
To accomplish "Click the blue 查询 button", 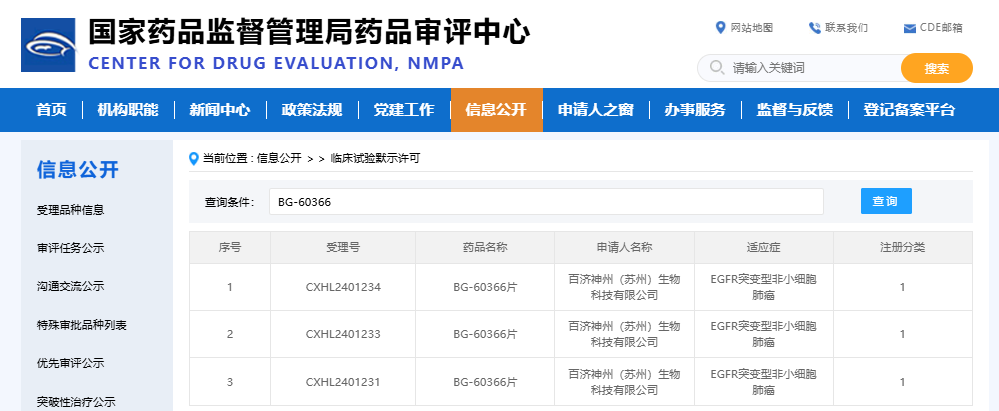I will click(886, 201).
